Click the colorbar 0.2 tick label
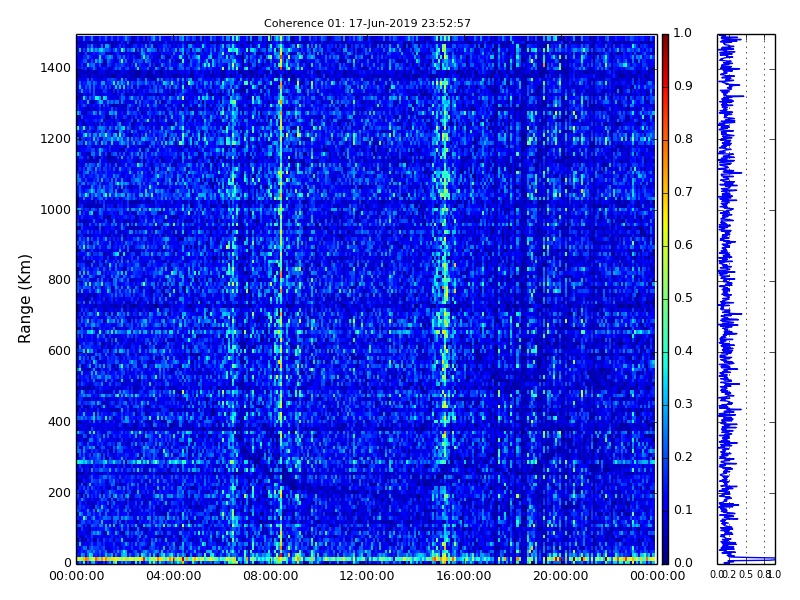The width and height of the screenshot is (800, 600). pos(683,457)
